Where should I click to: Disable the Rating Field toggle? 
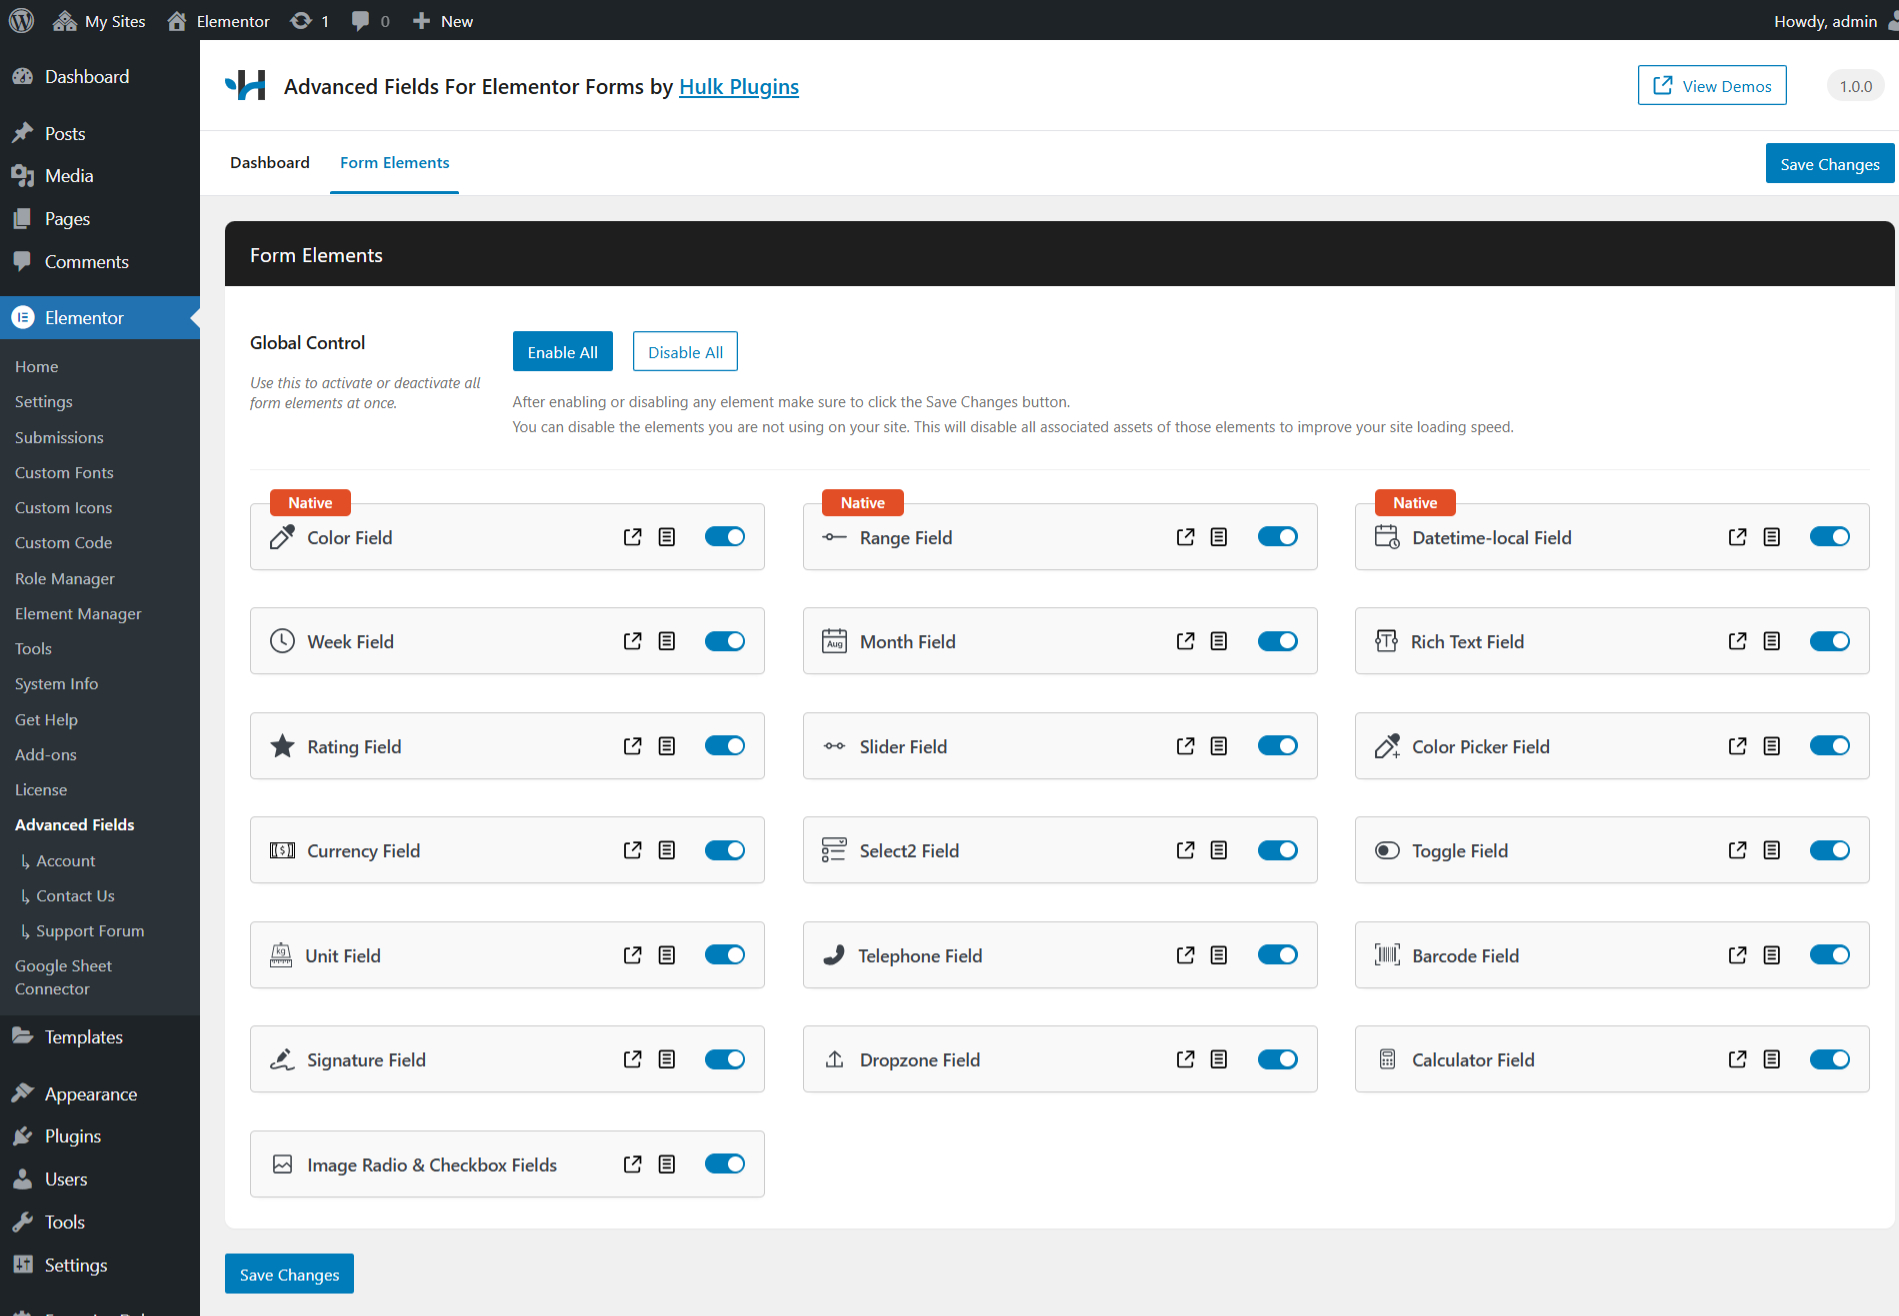pos(725,746)
